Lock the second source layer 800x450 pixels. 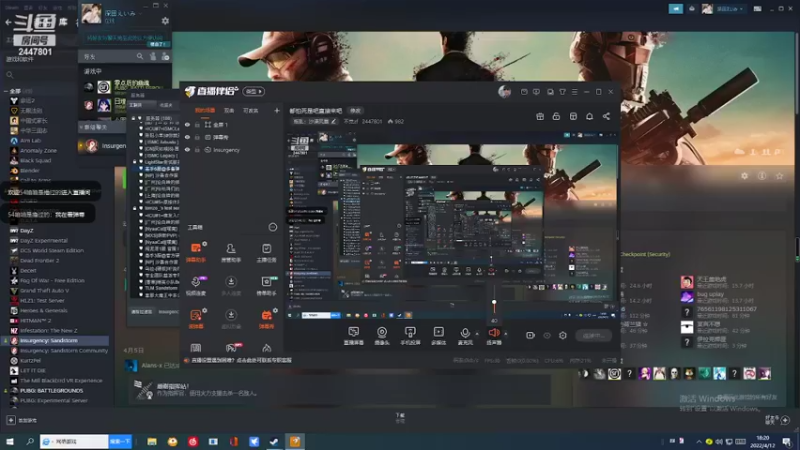coord(197,137)
